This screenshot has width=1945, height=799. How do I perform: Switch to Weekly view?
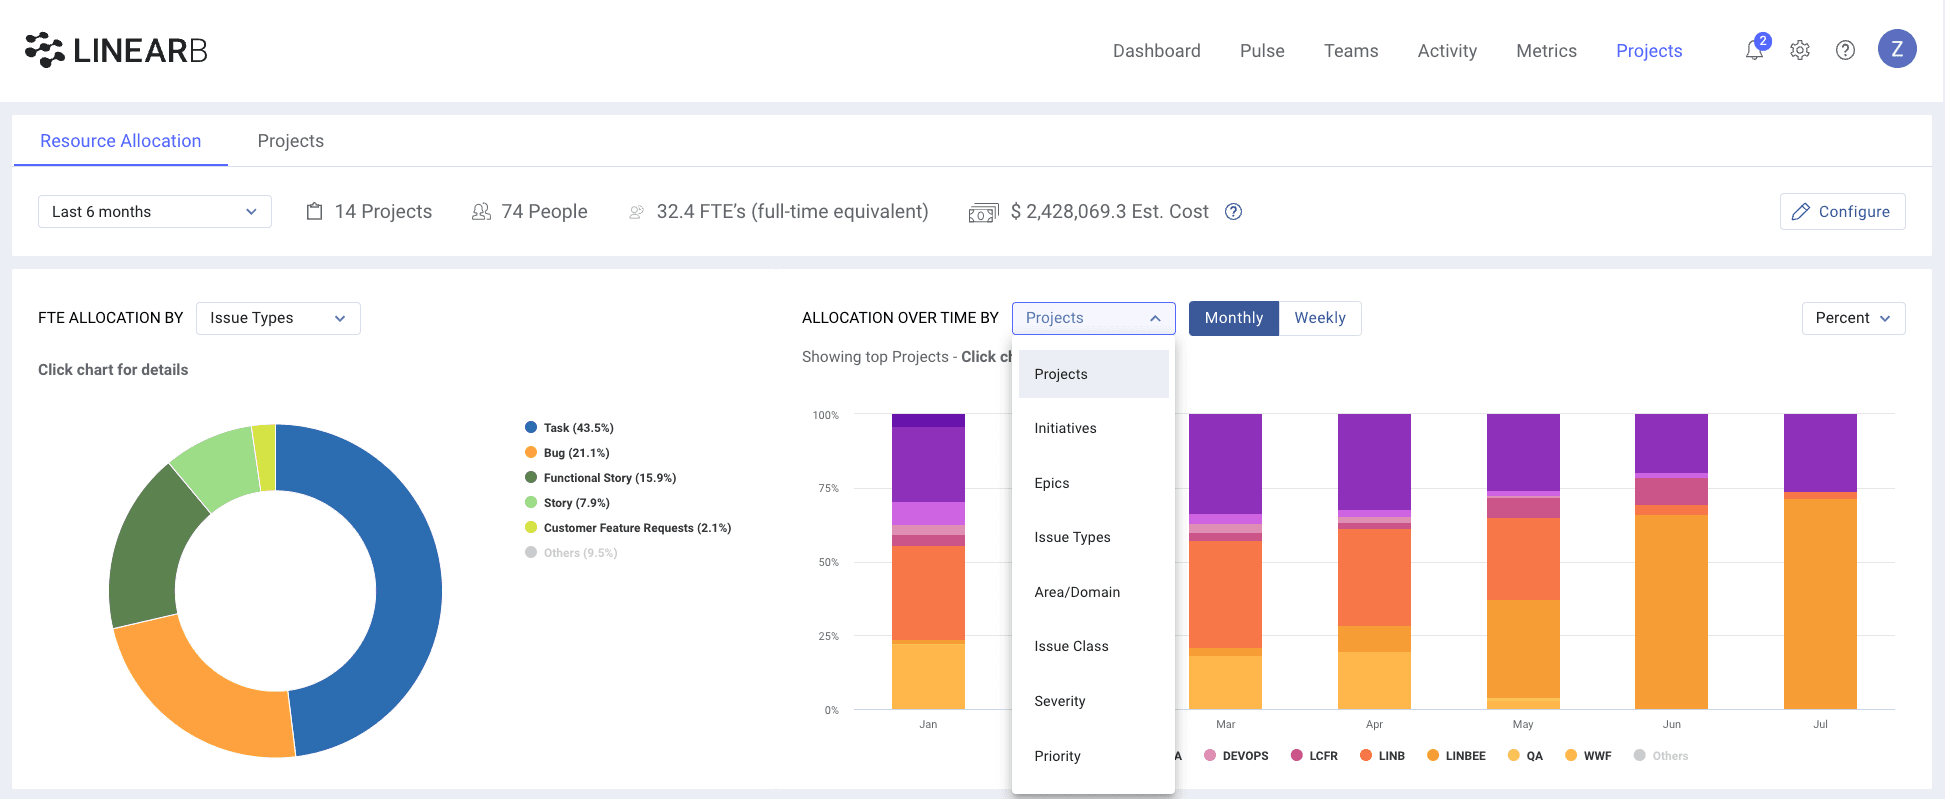pyautogui.click(x=1320, y=318)
